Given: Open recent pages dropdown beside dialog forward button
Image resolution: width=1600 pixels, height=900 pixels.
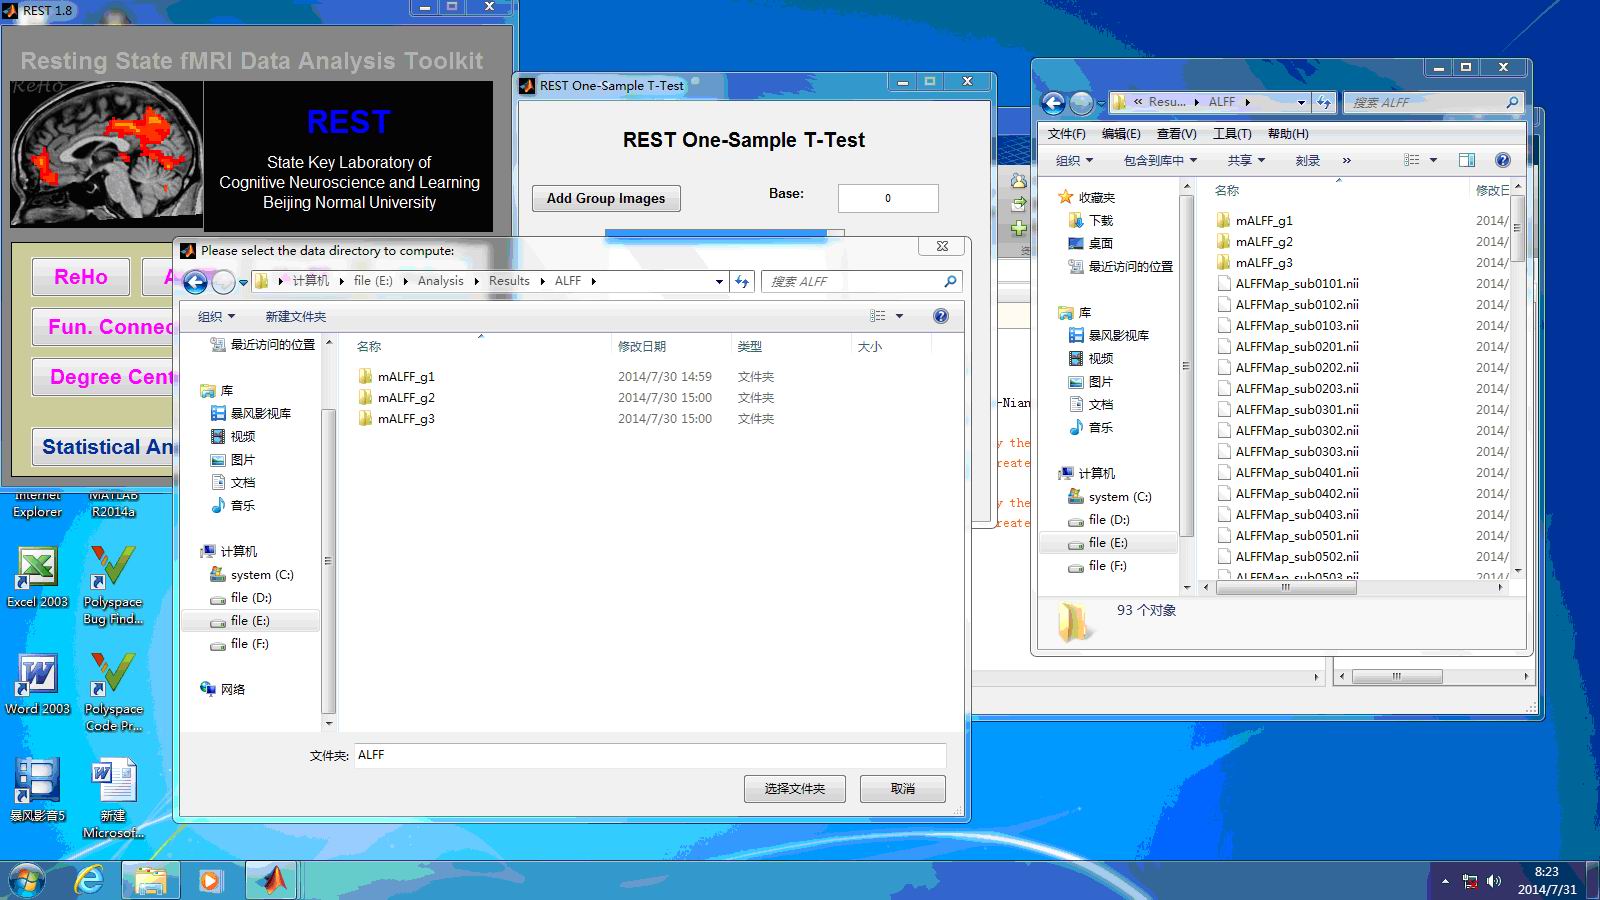Looking at the screenshot, I should pos(243,283).
